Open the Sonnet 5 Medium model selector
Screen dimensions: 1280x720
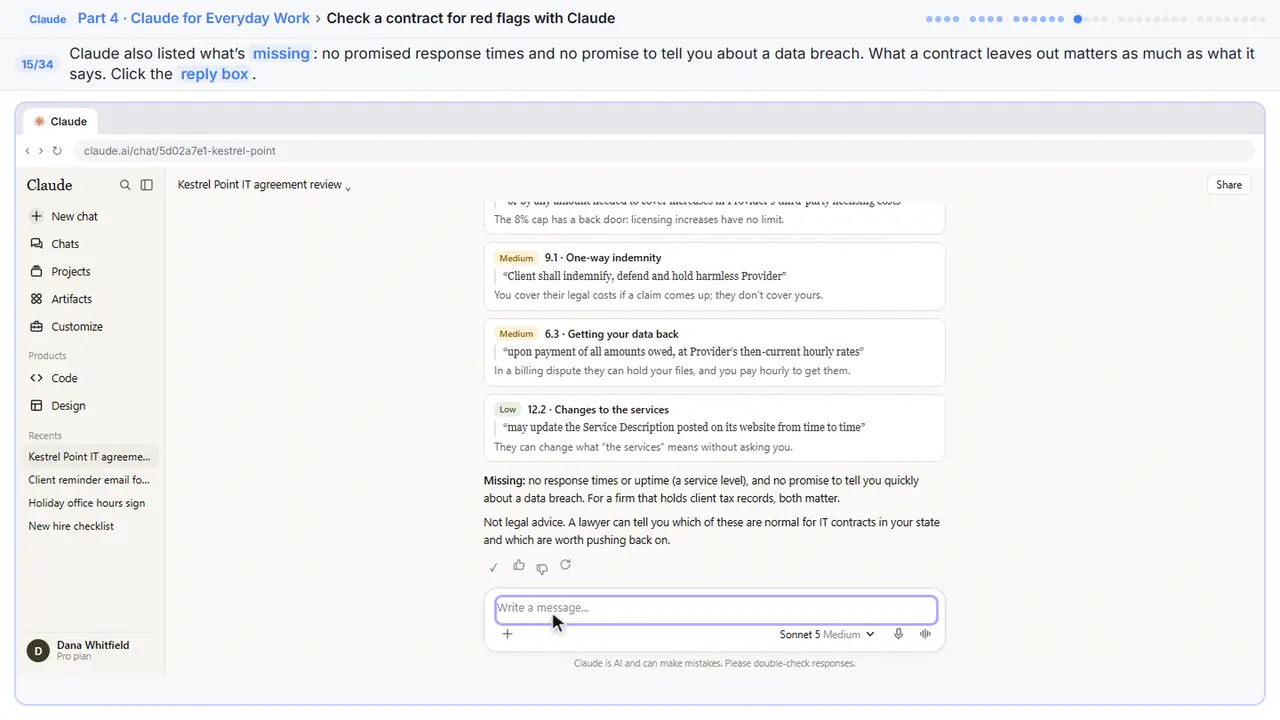pyautogui.click(x=827, y=634)
